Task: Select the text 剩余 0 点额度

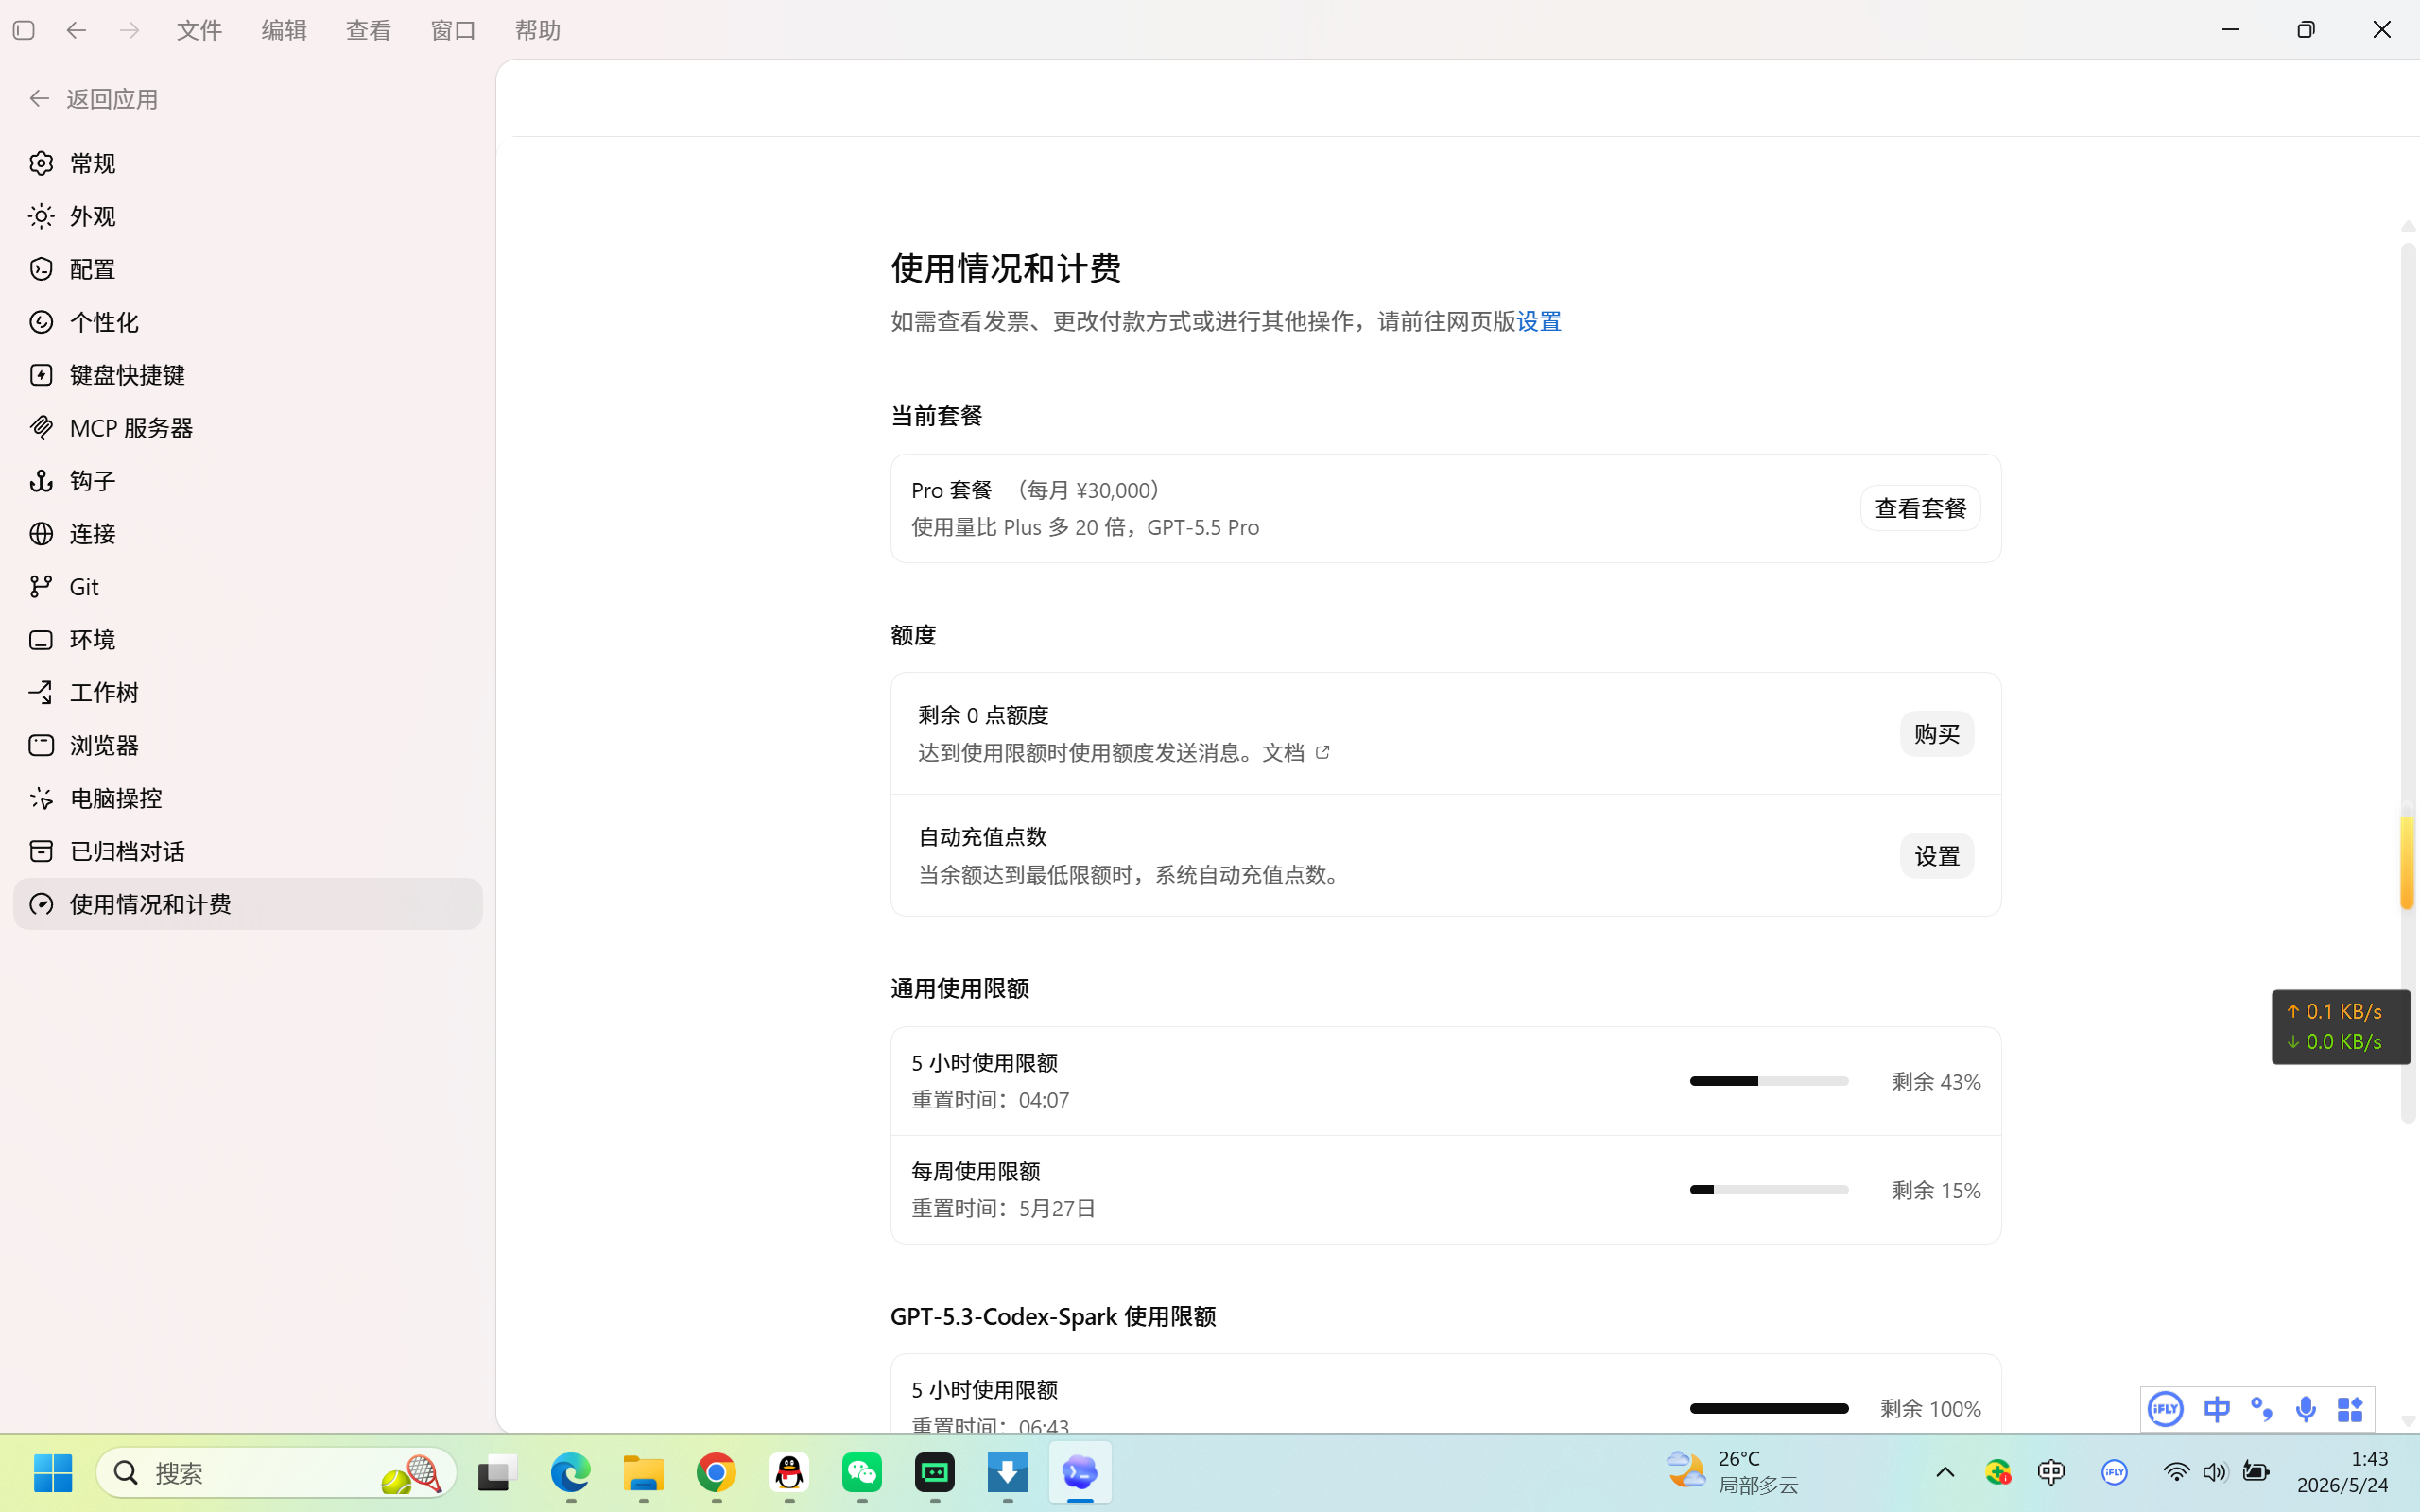Action: pyautogui.click(x=983, y=715)
